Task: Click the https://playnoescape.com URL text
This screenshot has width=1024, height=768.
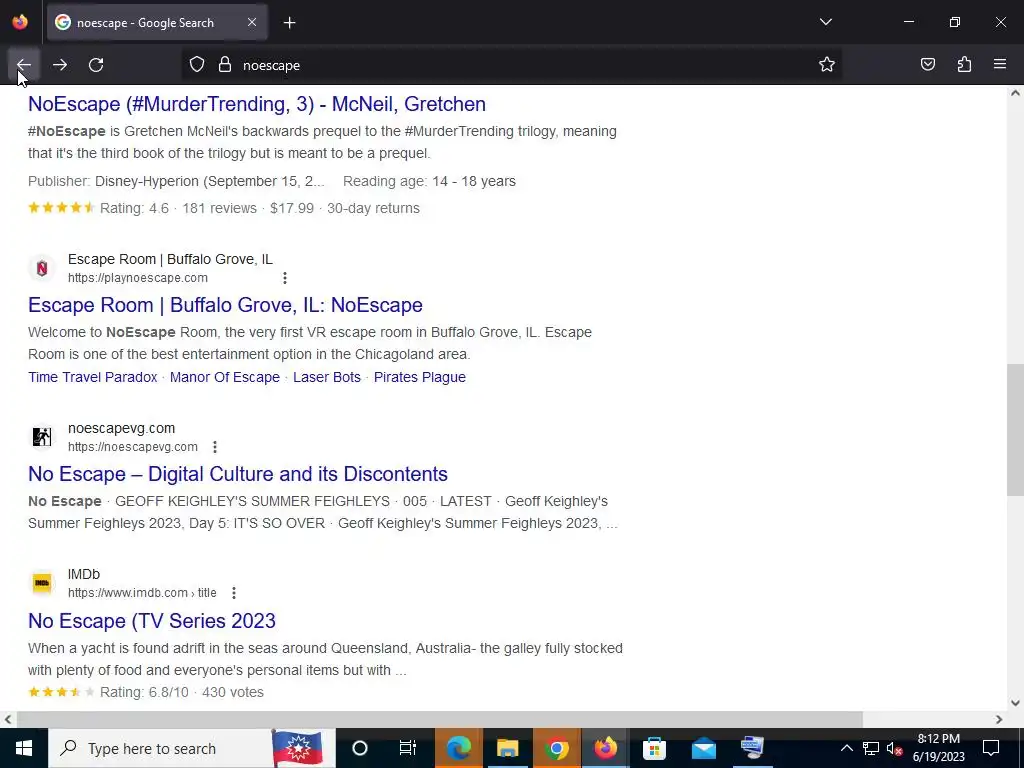Action: [x=138, y=278]
